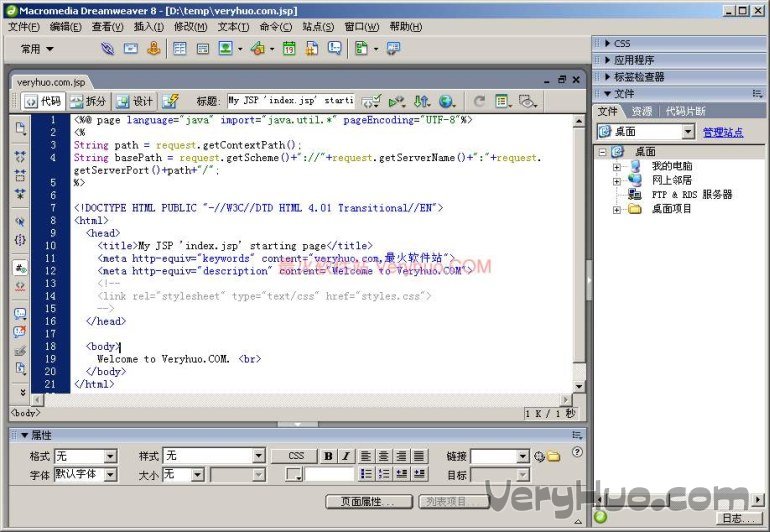The height and width of the screenshot is (532, 770).
Task: Click the Collapse Selection icon
Action: (x=20, y=175)
